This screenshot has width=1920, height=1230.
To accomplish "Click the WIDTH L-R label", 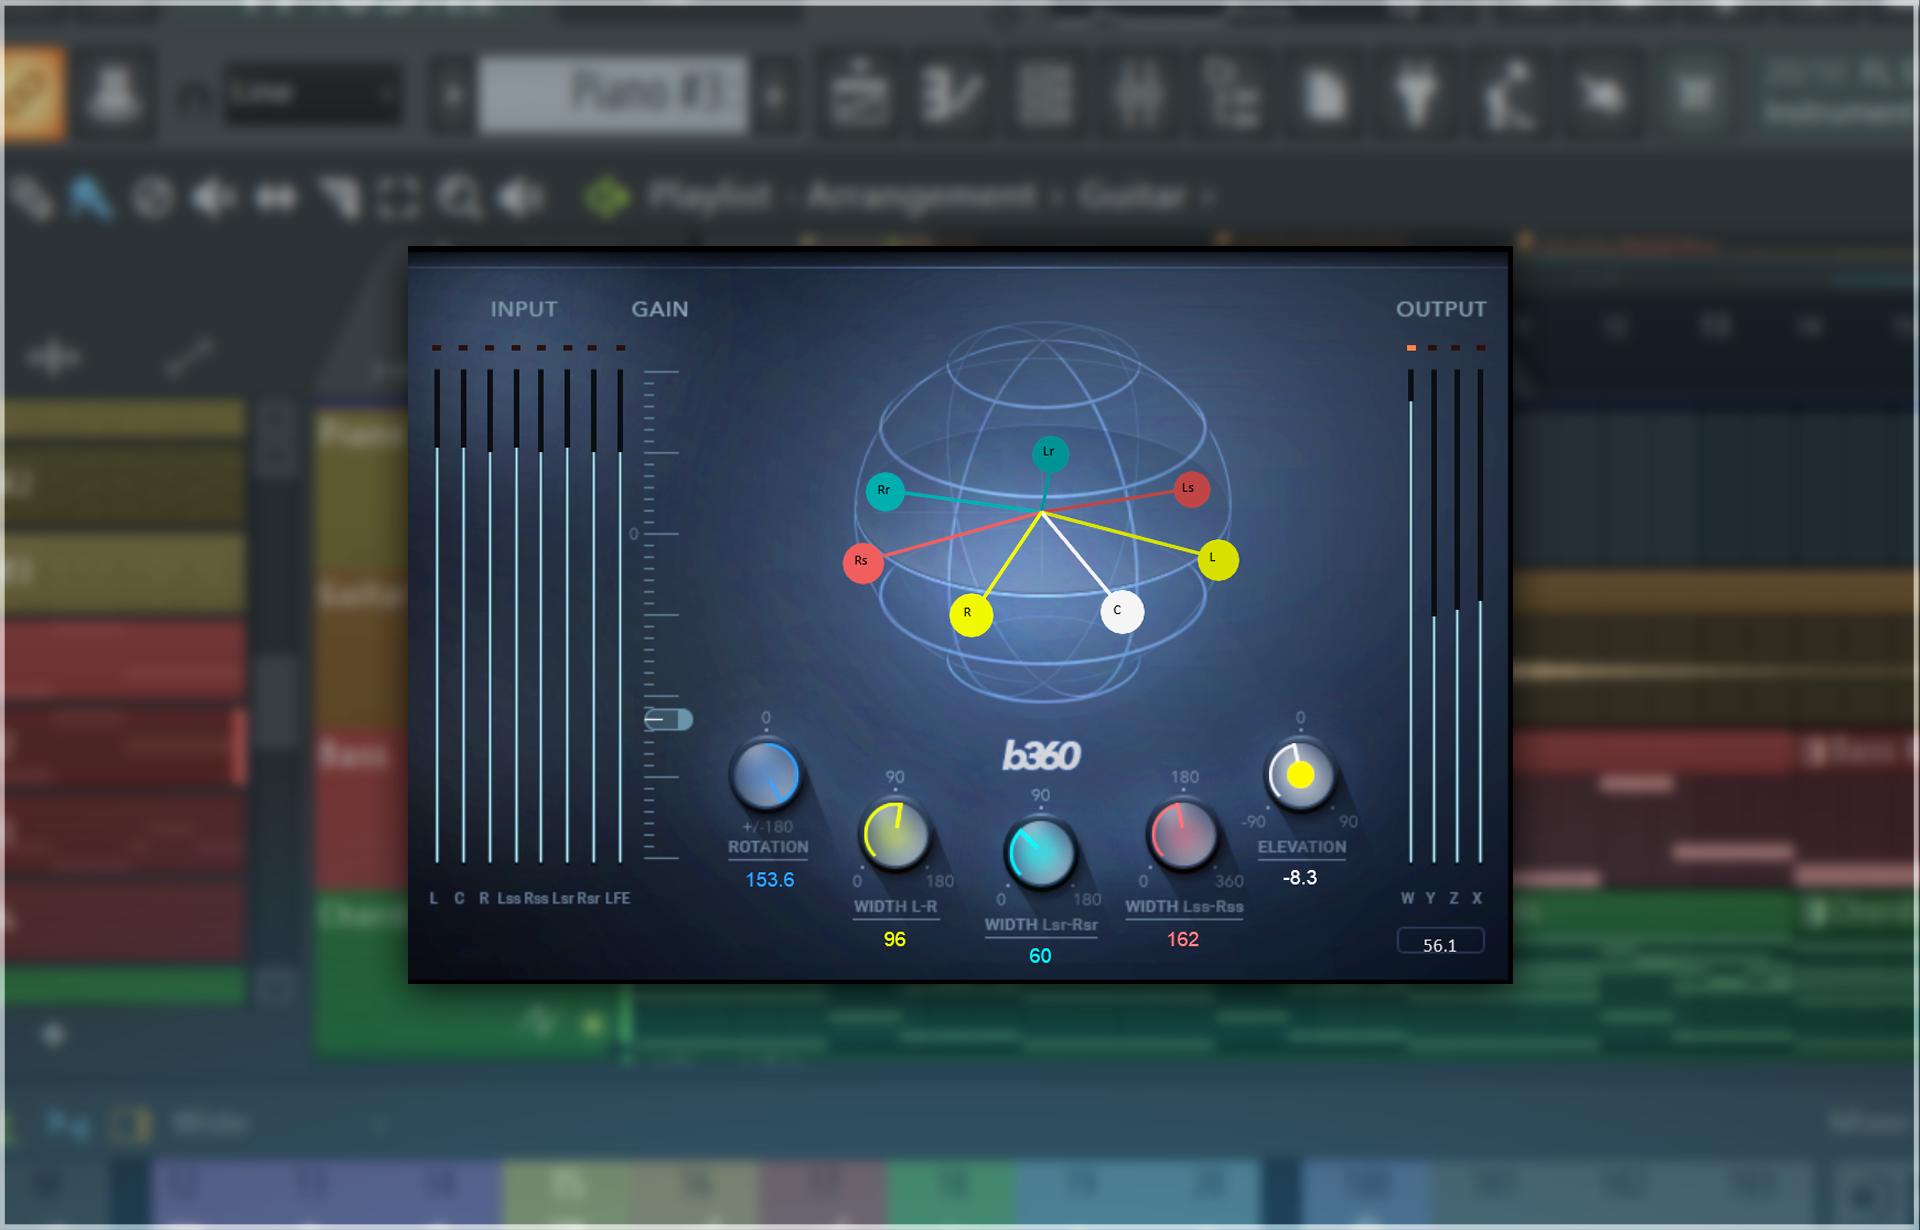I will 895,907.
